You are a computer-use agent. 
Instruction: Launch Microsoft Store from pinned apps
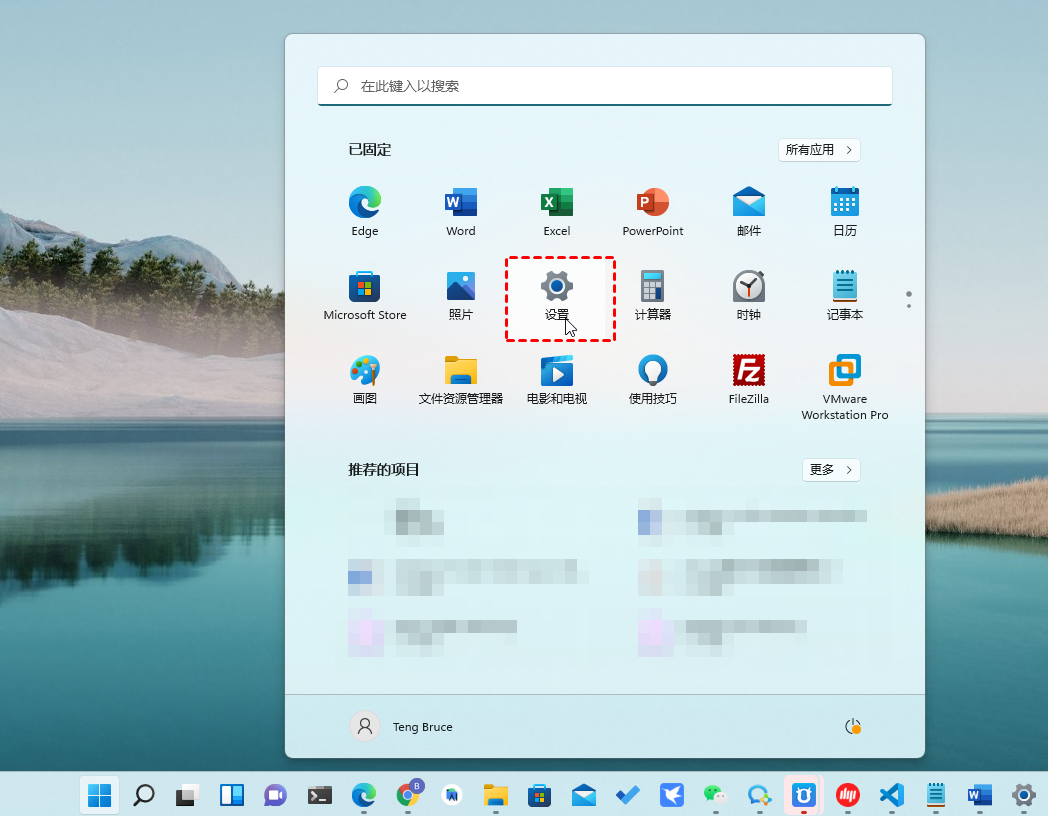tap(364, 296)
